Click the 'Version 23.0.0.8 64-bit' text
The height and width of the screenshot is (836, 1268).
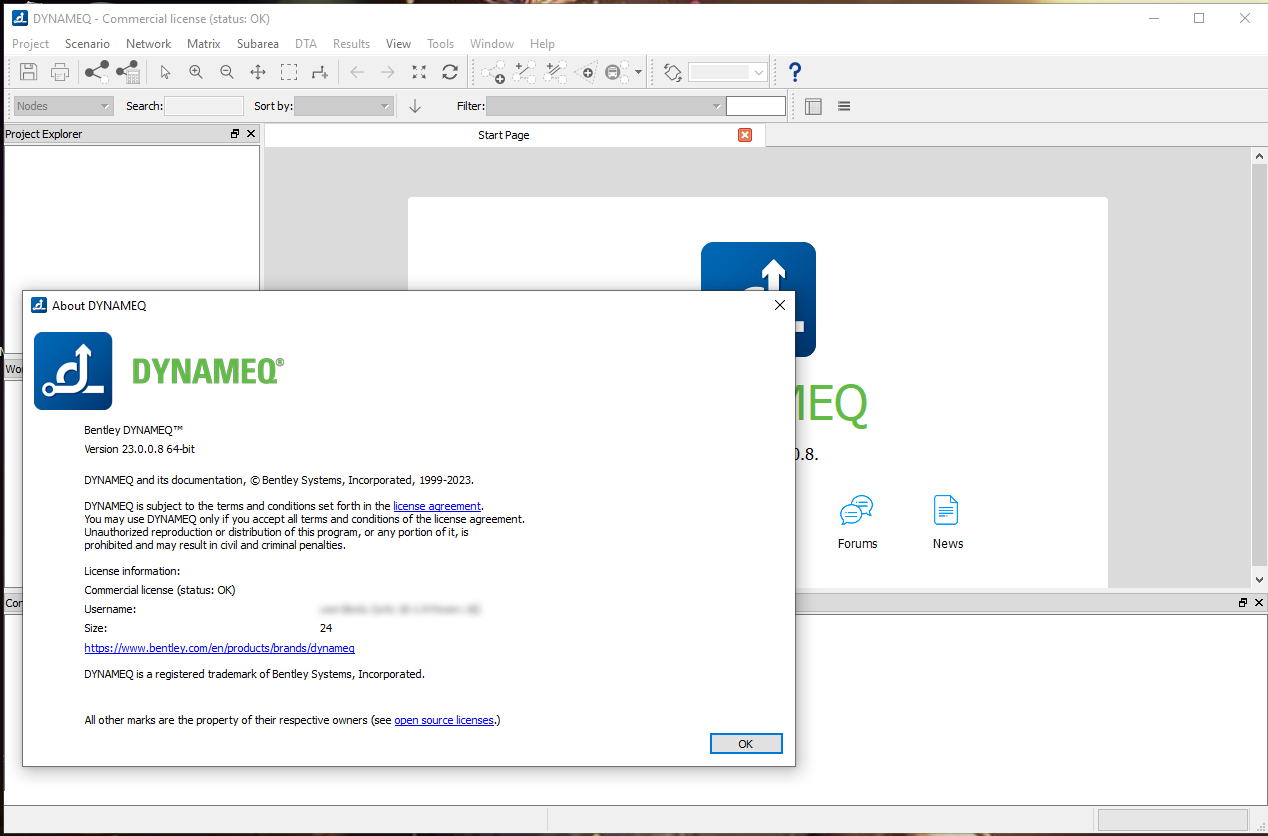[139, 449]
